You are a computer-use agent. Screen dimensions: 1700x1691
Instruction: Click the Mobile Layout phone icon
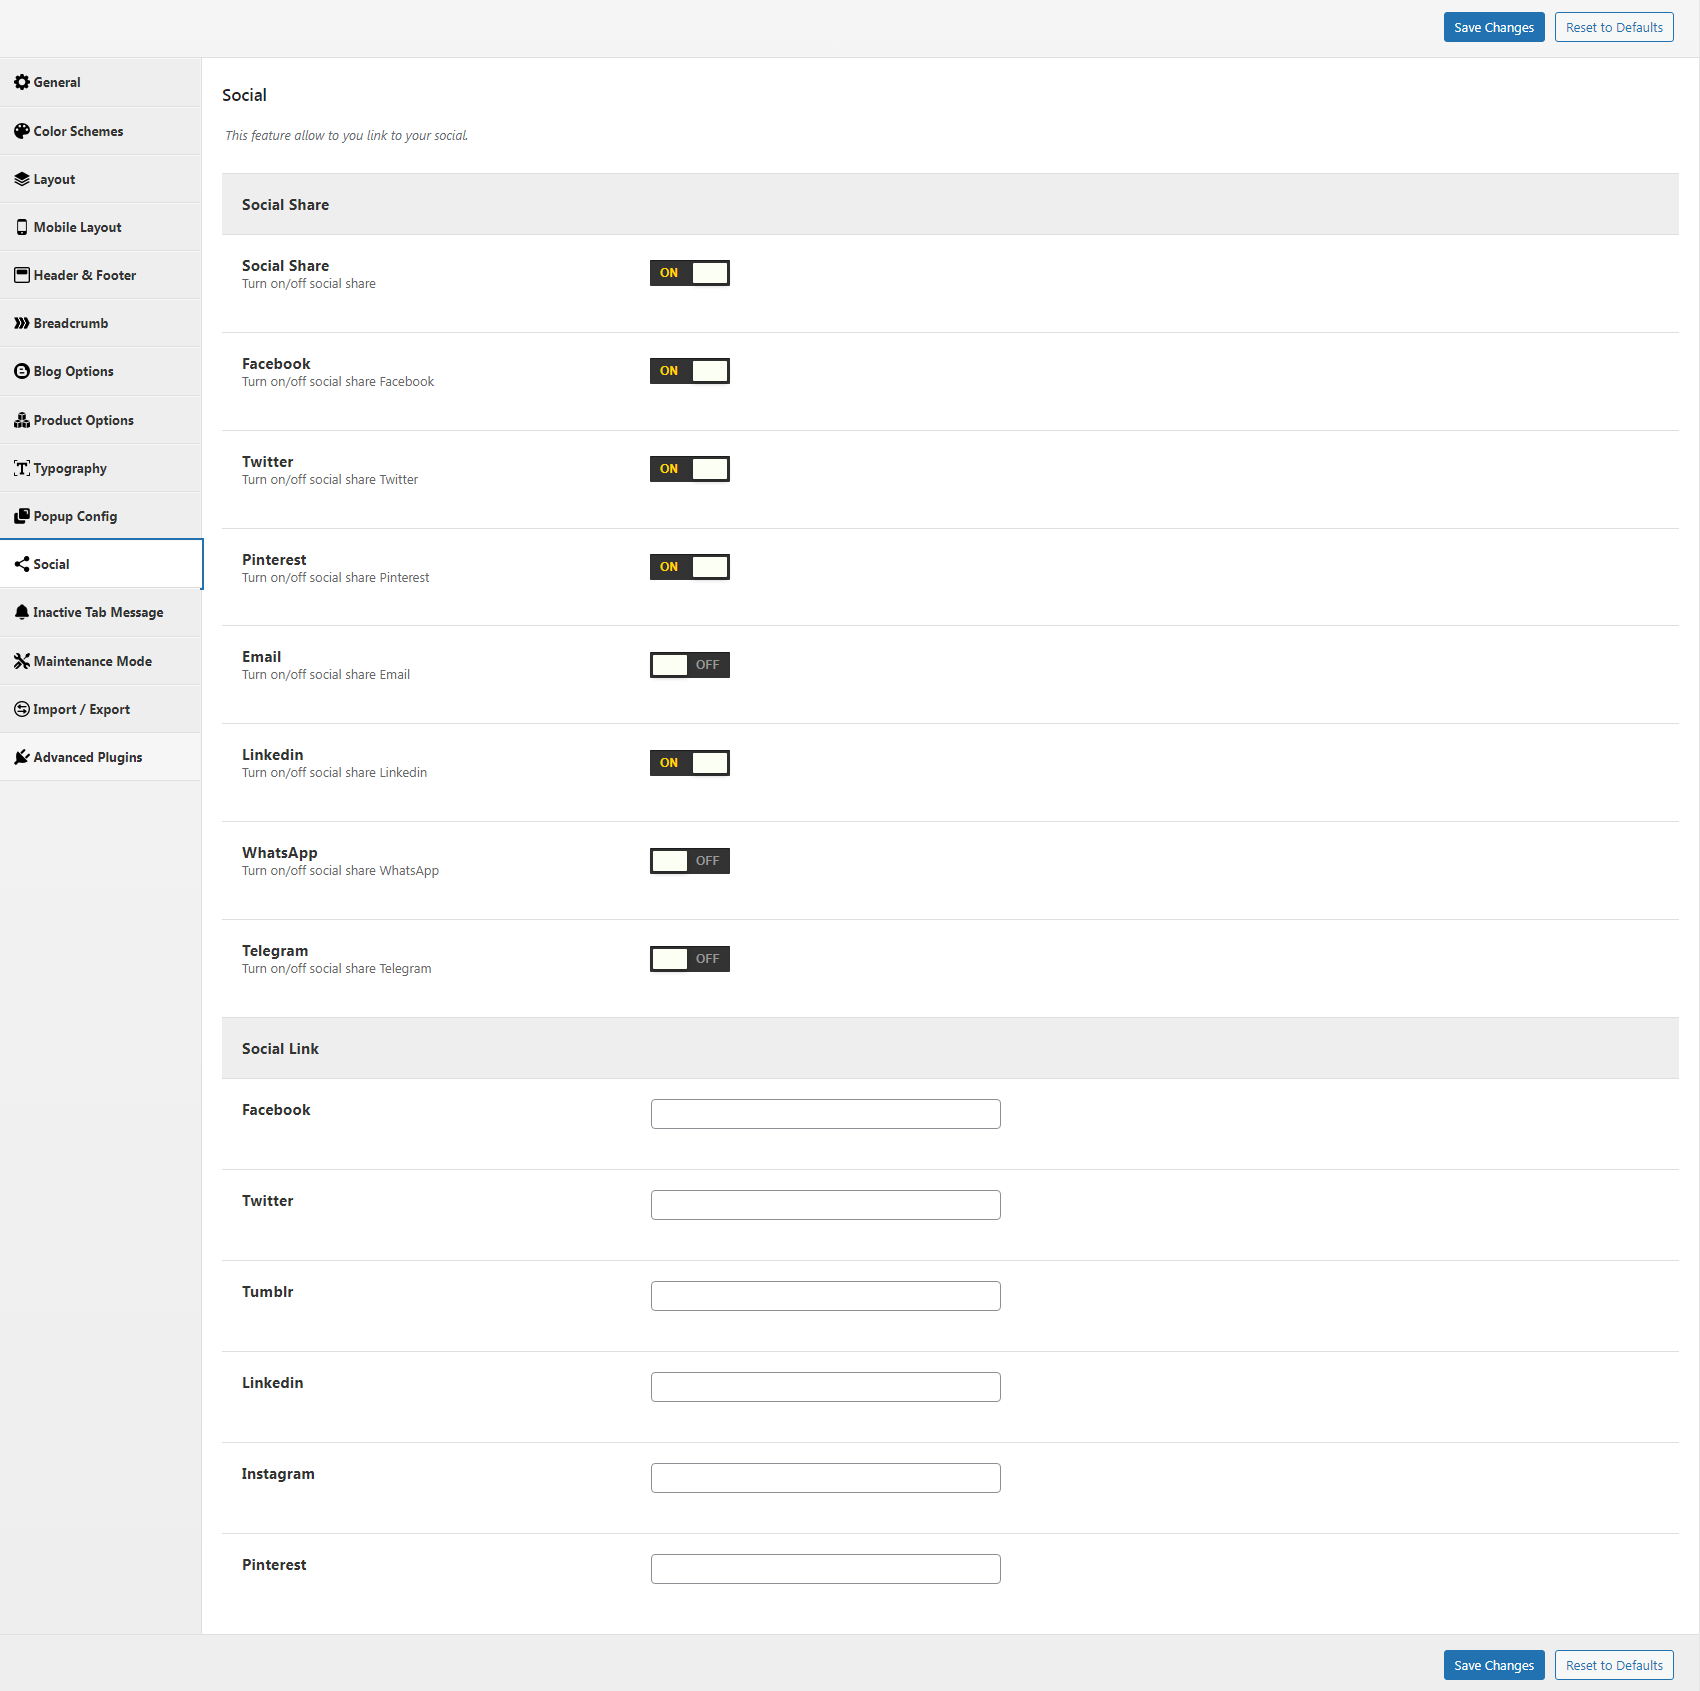tap(21, 227)
